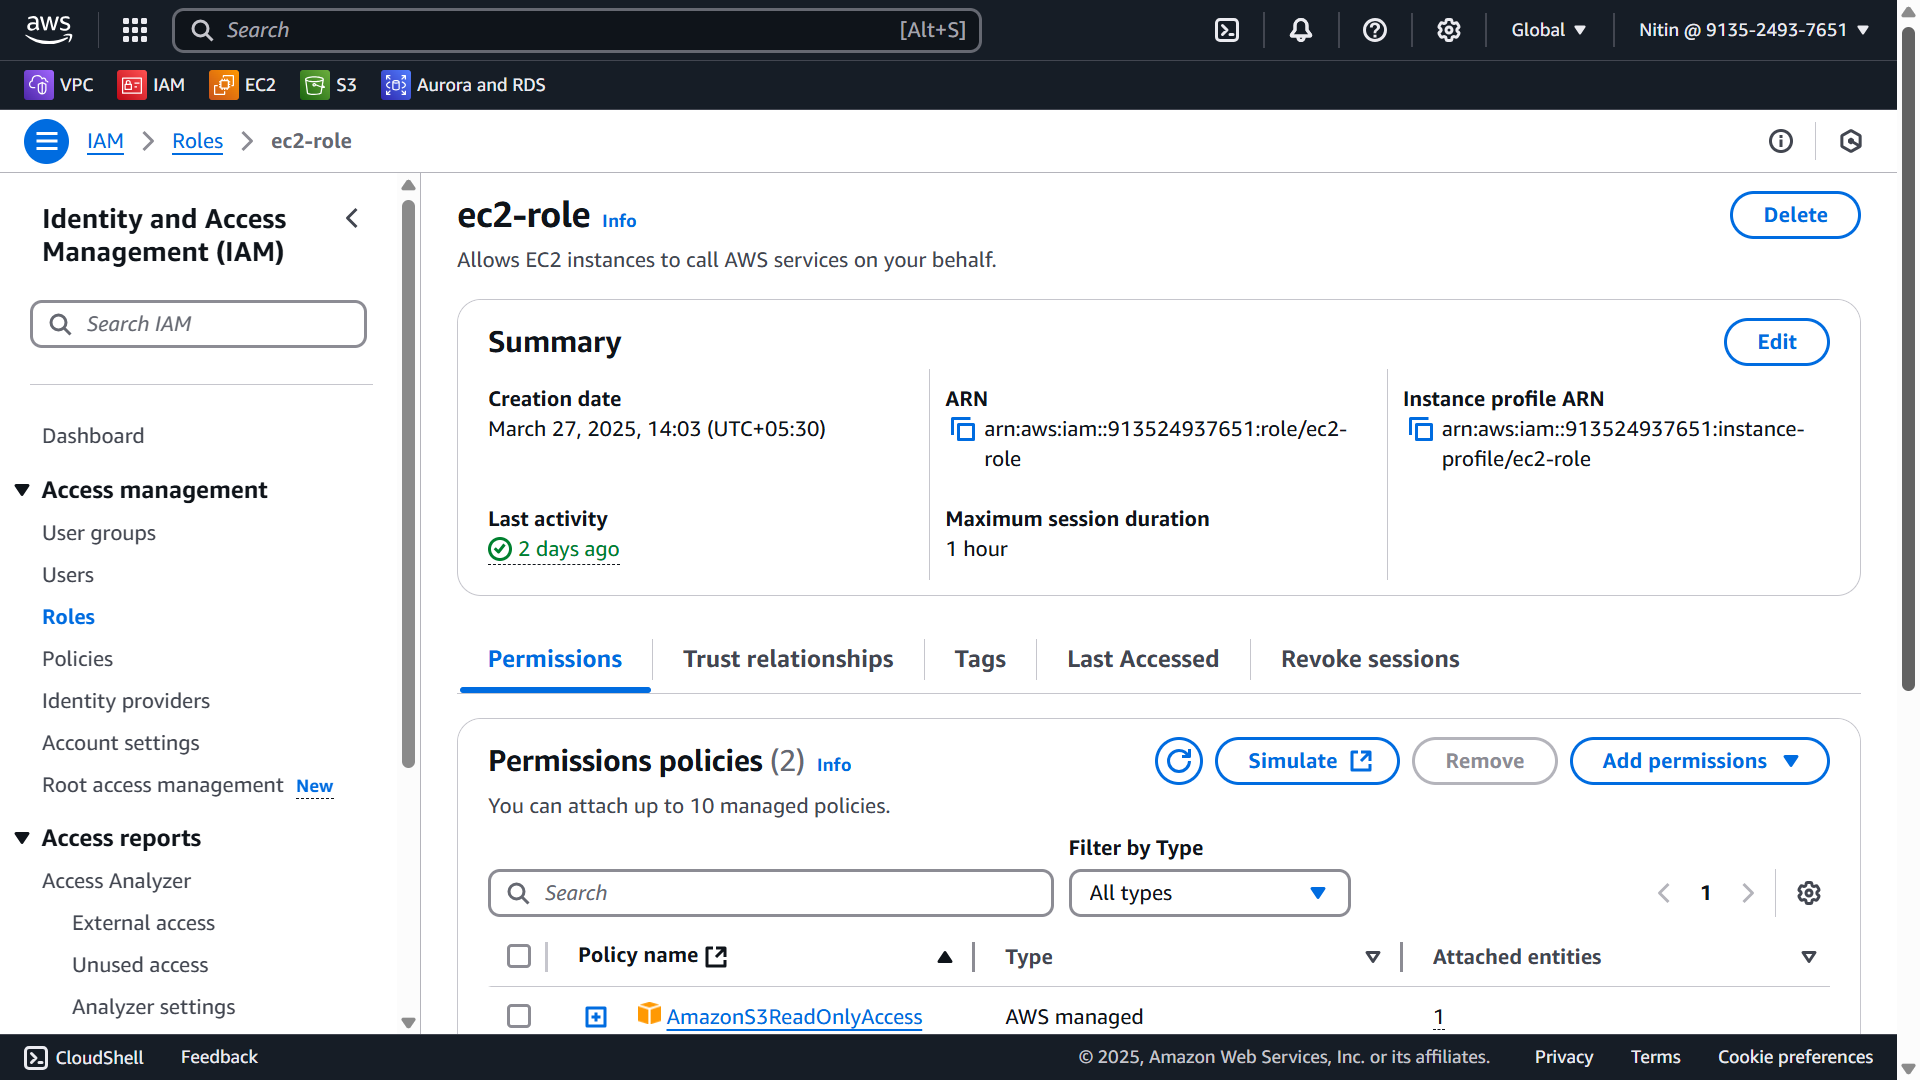Open the VPC shortcut in favorites bar
This screenshot has width=1920, height=1080.
pos(59,85)
